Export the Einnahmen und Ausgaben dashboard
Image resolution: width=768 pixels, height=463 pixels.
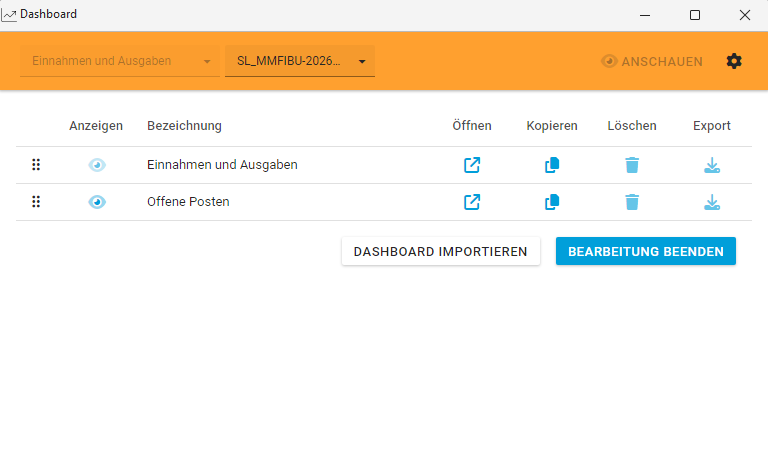pyautogui.click(x=712, y=165)
